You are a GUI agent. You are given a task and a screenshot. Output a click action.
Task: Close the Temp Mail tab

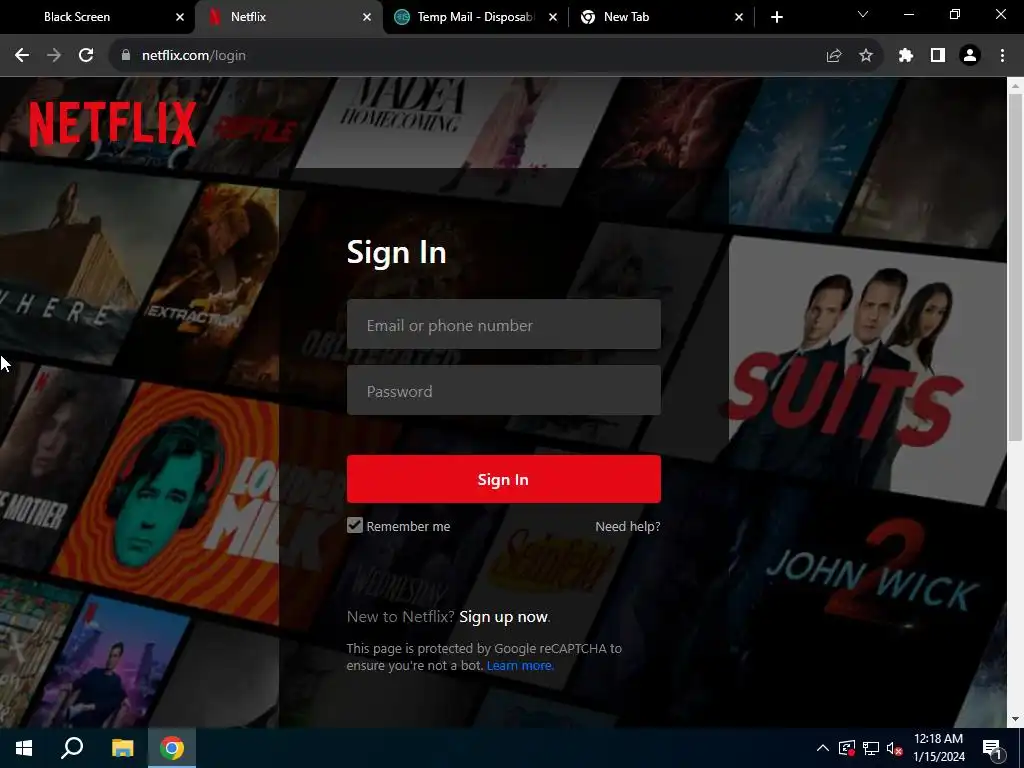tap(553, 17)
